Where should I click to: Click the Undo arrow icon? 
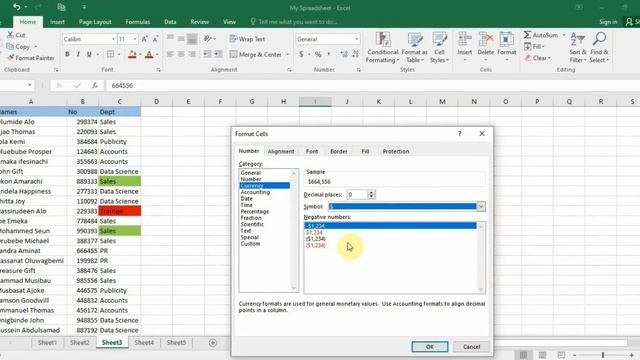click(16, 7)
